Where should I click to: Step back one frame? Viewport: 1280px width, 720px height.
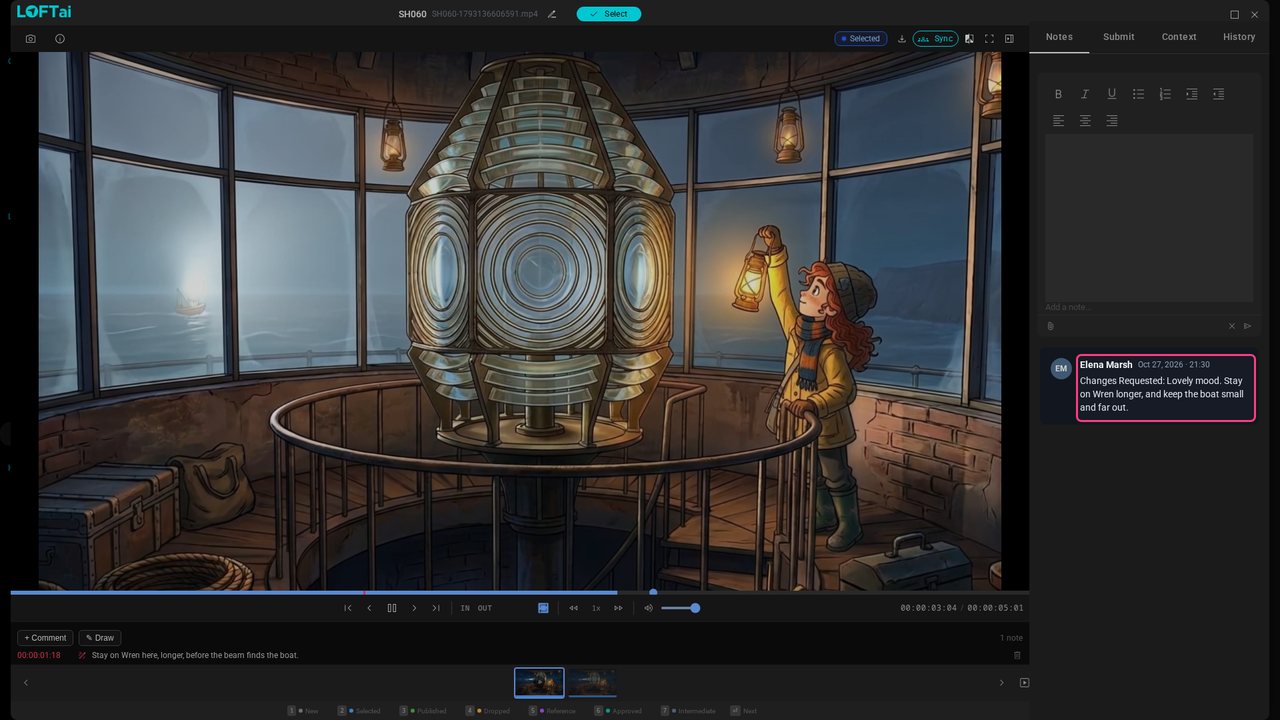click(x=369, y=608)
